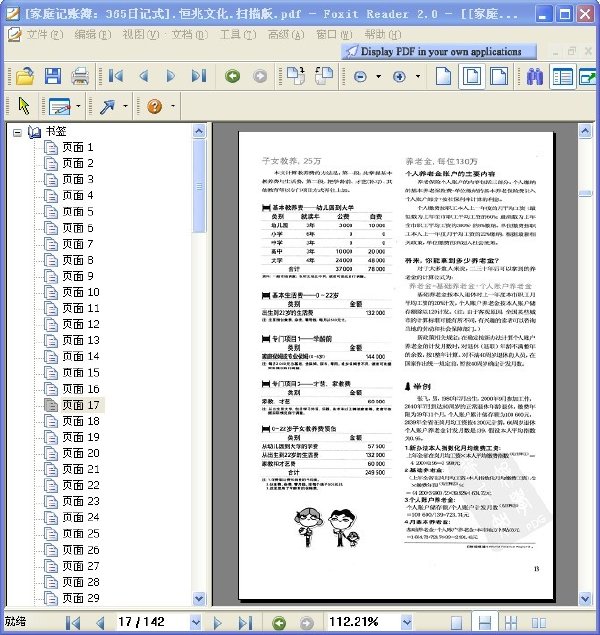600x635 pixels.
Task: Go to first page in status bar
Action: 73,623
